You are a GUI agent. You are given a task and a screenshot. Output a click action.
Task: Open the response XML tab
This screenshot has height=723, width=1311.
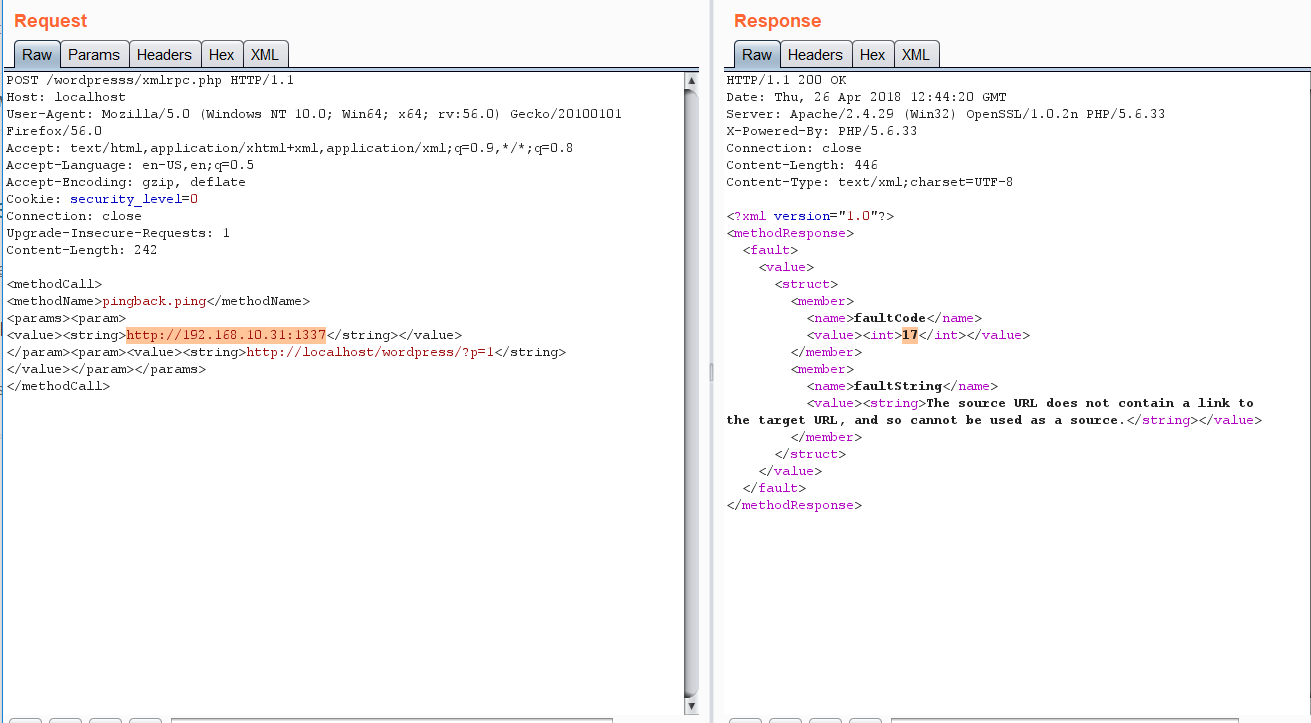point(916,55)
